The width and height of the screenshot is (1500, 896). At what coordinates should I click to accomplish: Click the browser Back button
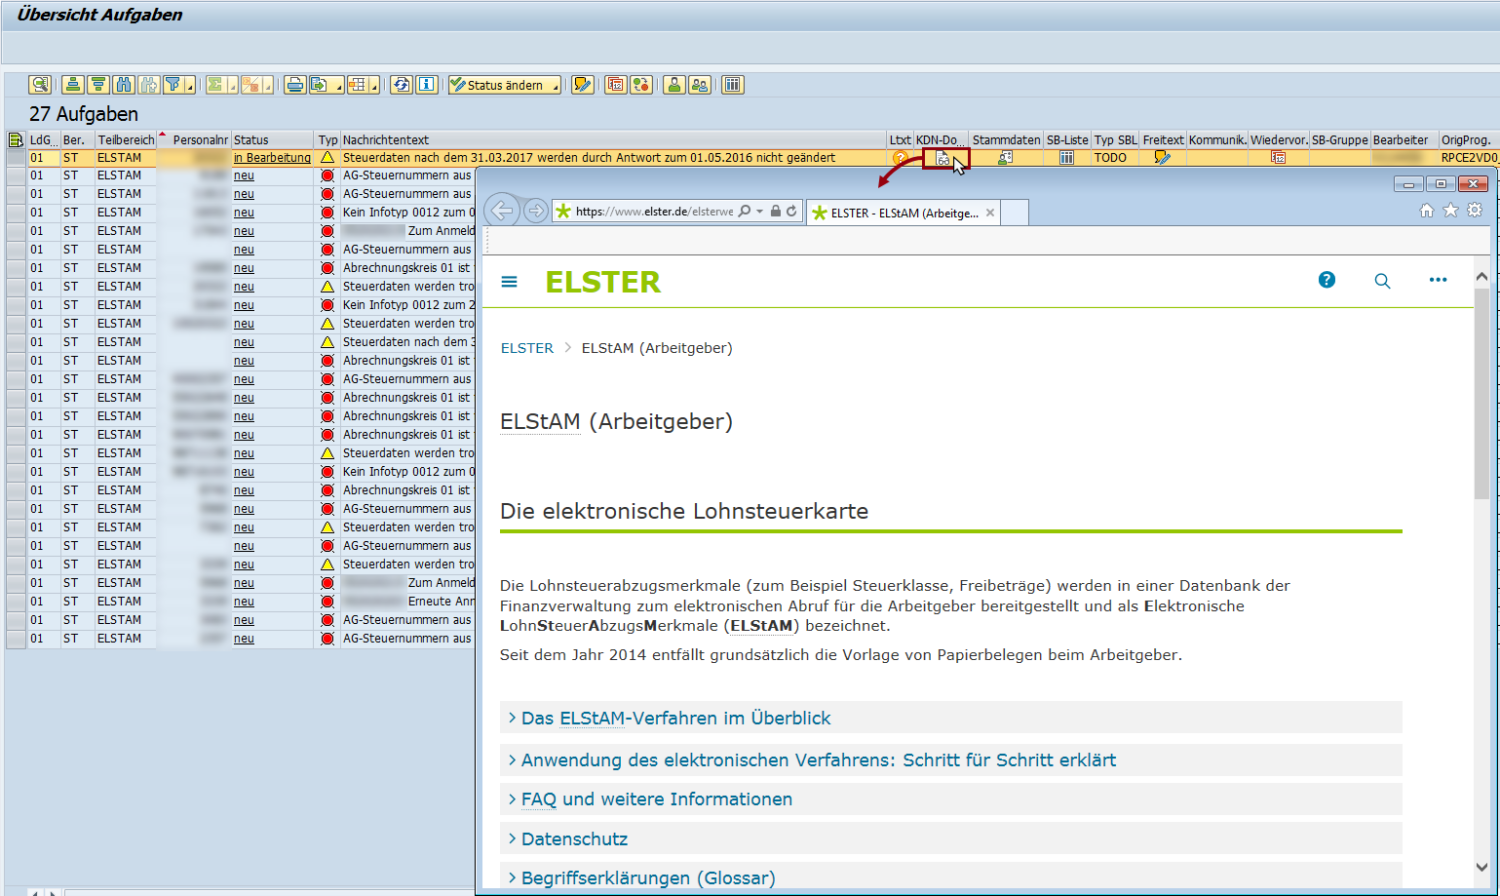502,211
